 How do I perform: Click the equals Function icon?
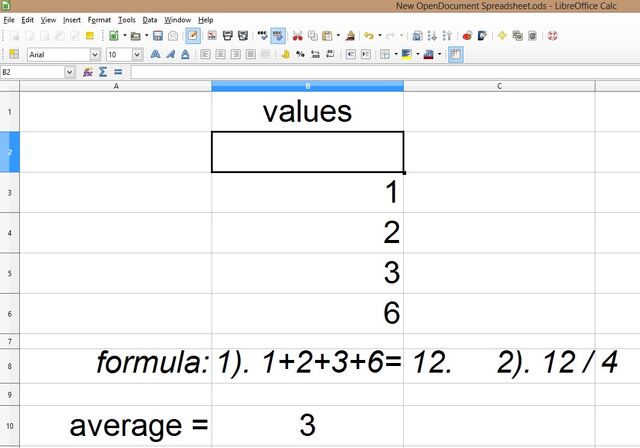pyautogui.click(x=118, y=72)
